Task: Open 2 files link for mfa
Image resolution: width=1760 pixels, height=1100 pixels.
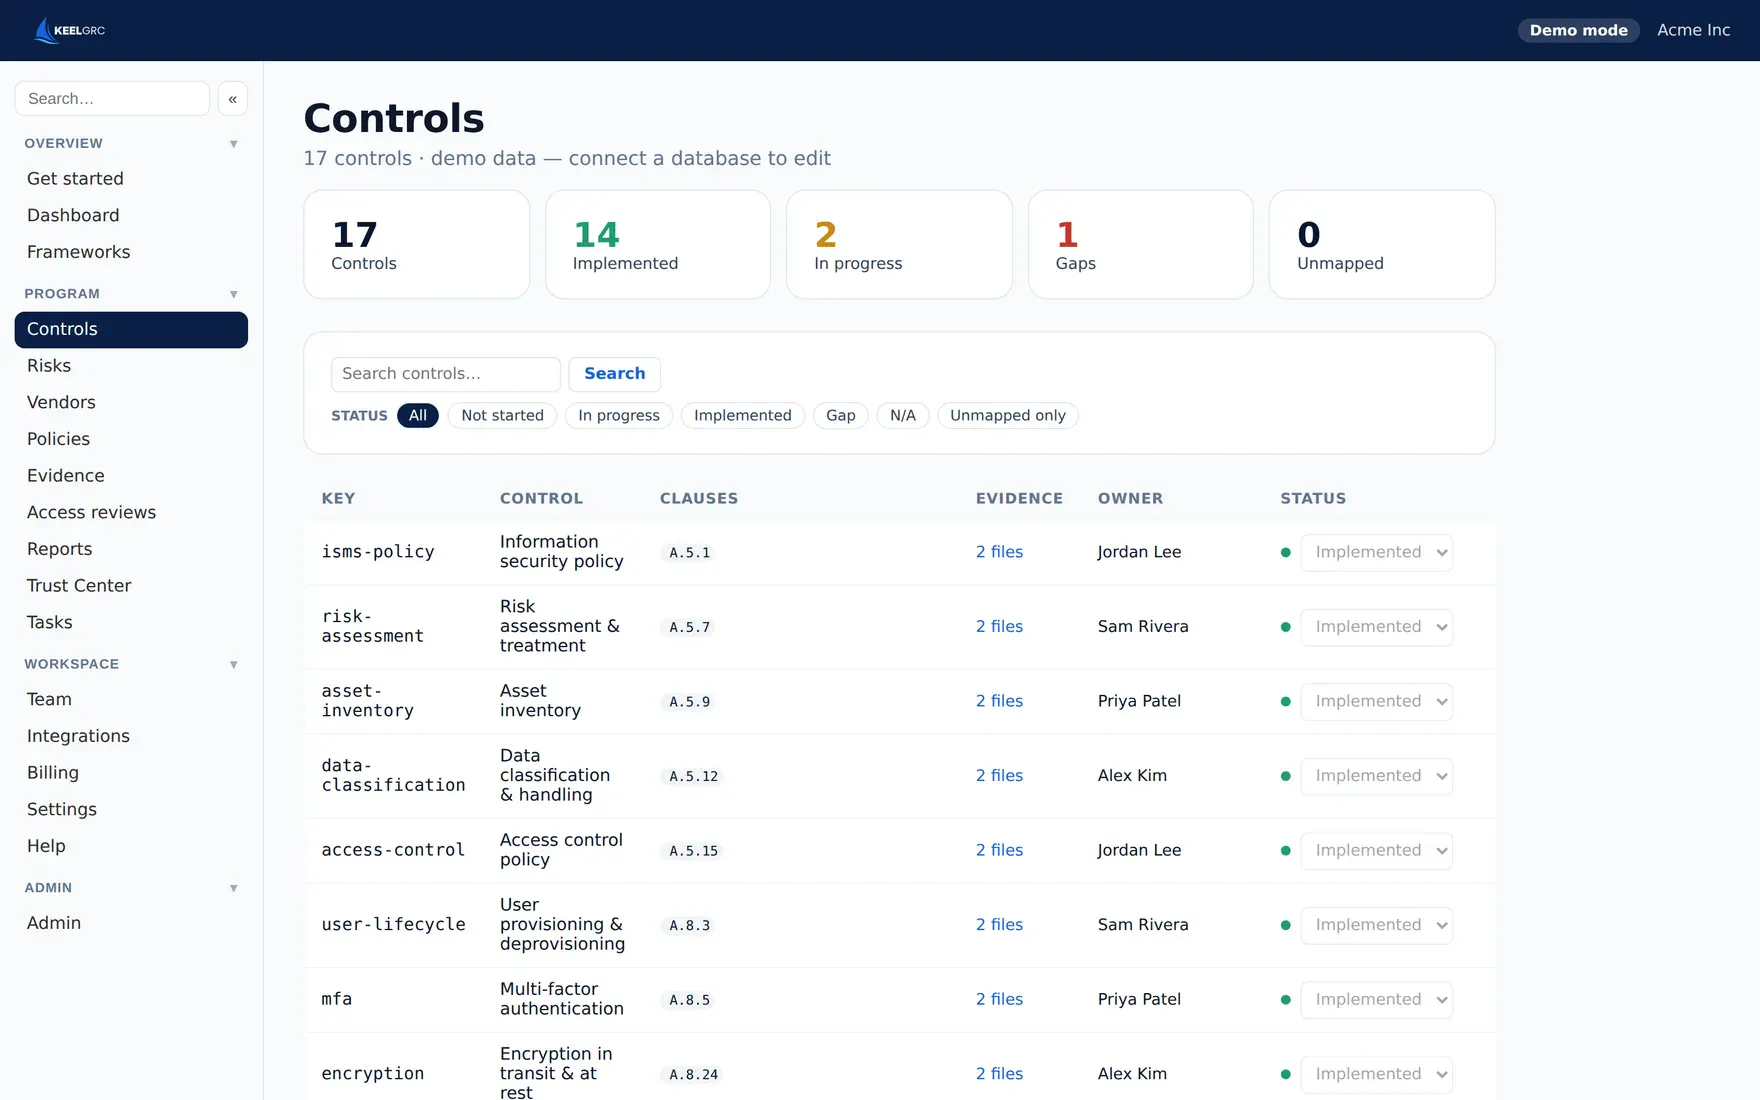Action: click(999, 999)
